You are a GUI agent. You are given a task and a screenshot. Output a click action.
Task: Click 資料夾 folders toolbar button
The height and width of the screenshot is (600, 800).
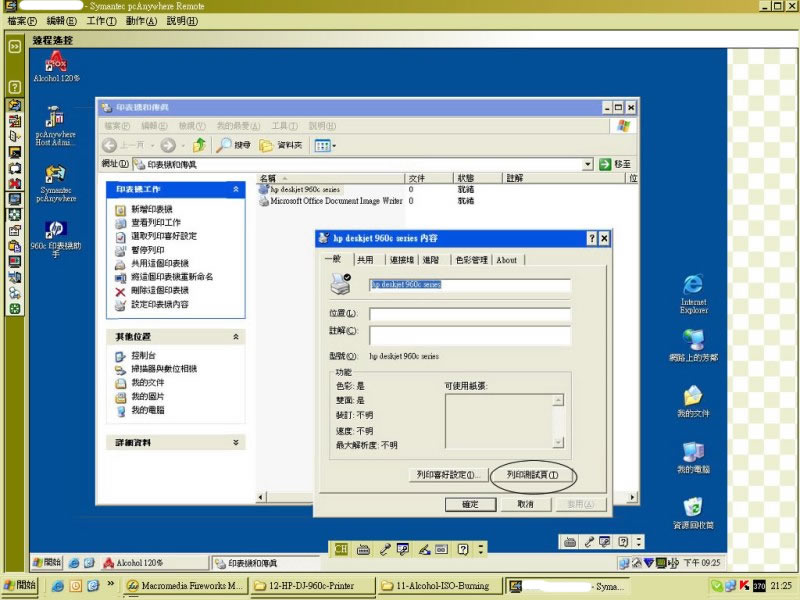click(x=281, y=145)
